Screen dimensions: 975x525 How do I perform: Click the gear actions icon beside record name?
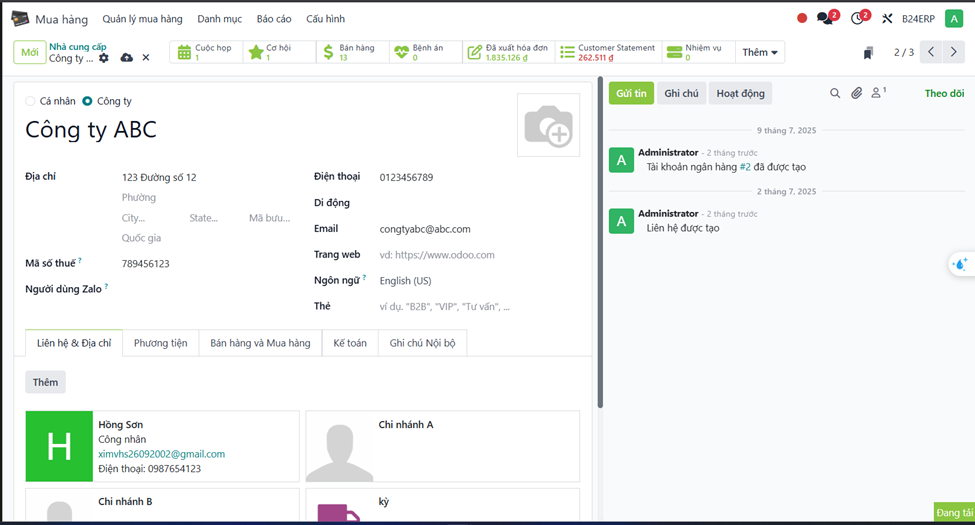[x=104, y=58]
